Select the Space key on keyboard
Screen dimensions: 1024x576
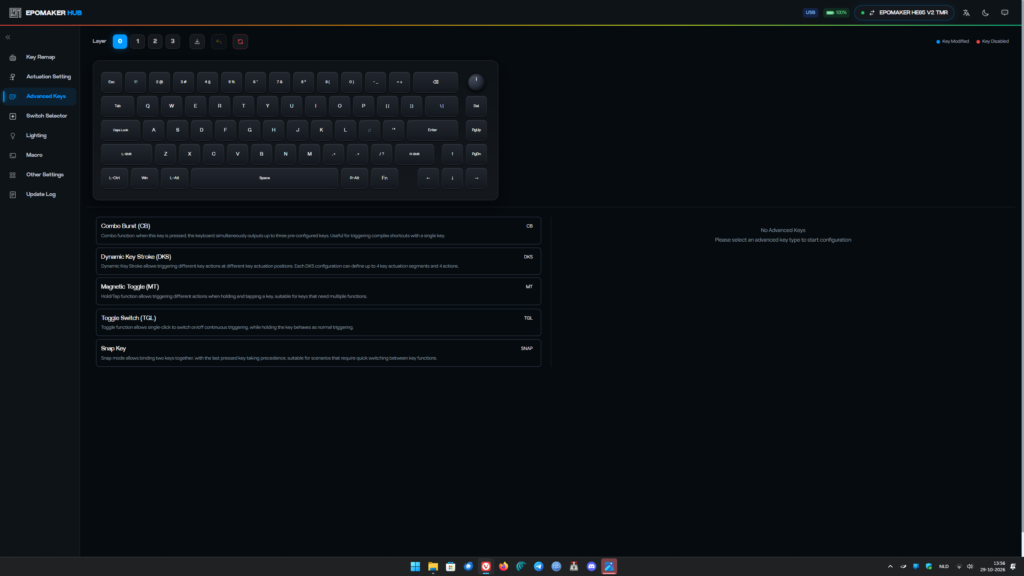click(264, 178)
